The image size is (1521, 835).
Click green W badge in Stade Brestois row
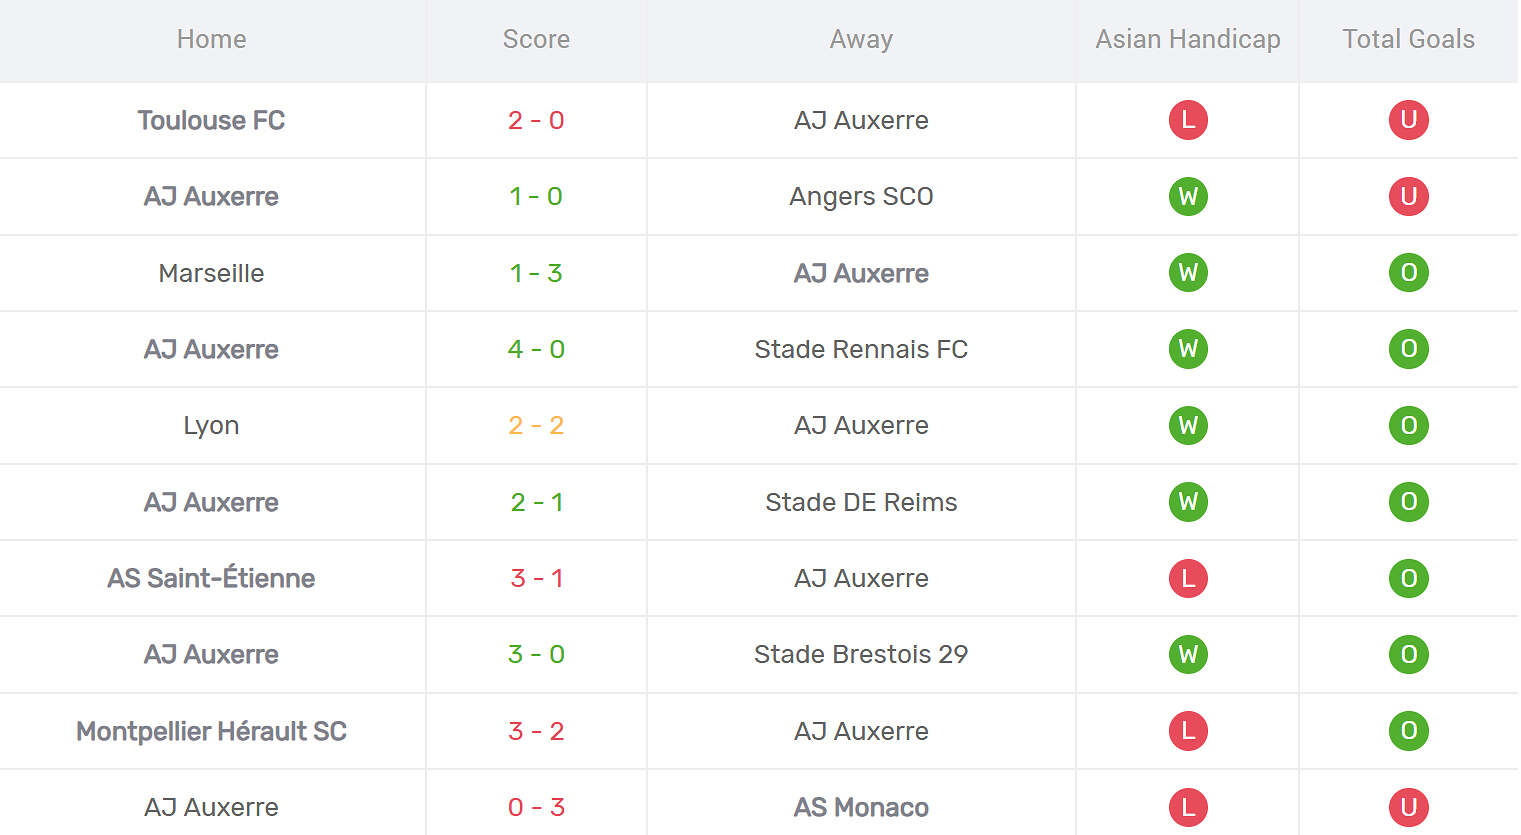tap(1188, 654)
